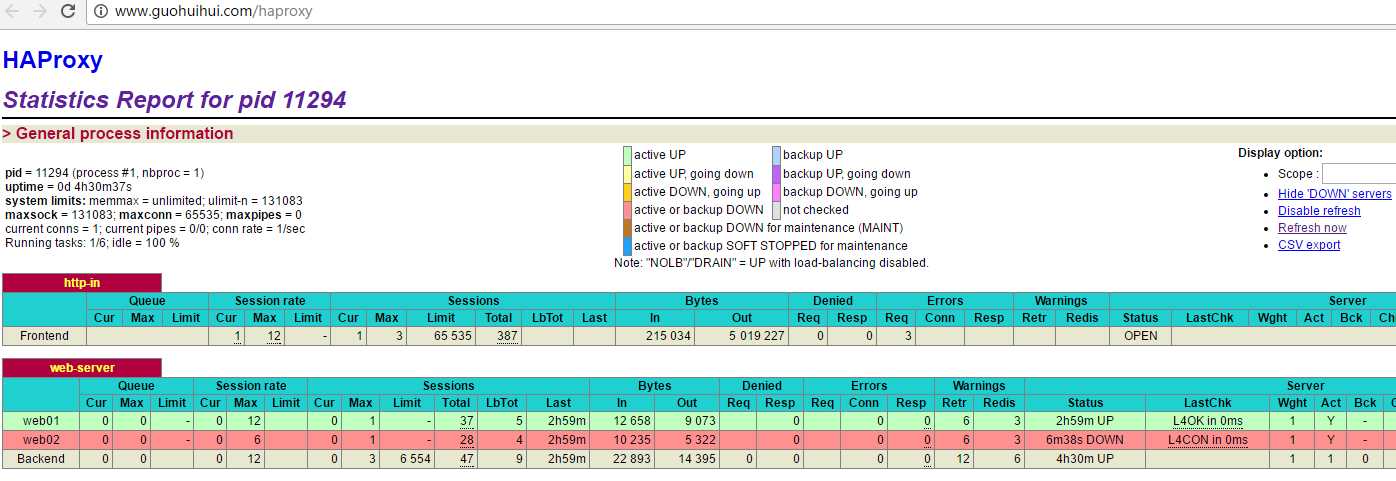1396x481 pixels.
Task: Click the browser back arrow
Action: pos(13,11)
